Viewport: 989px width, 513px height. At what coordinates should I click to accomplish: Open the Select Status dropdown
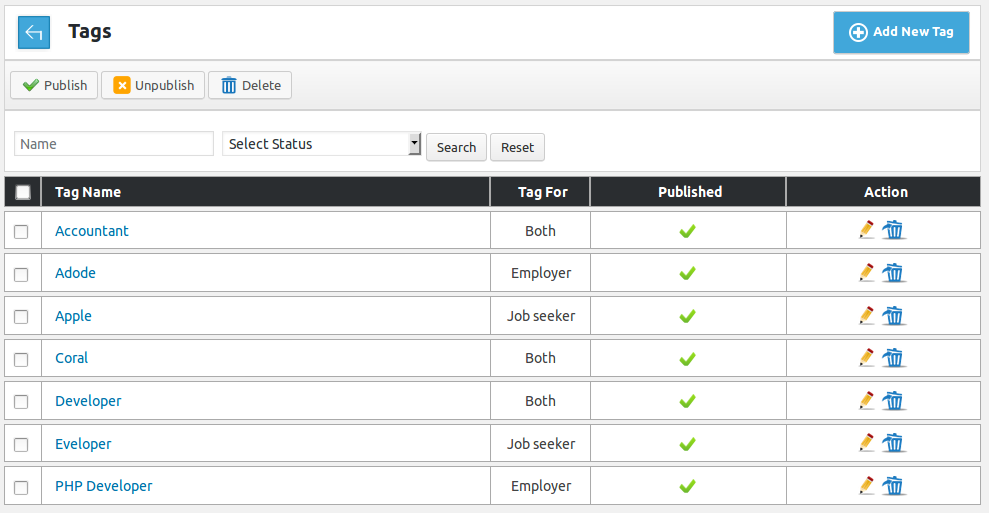click(x=322, y=144)
